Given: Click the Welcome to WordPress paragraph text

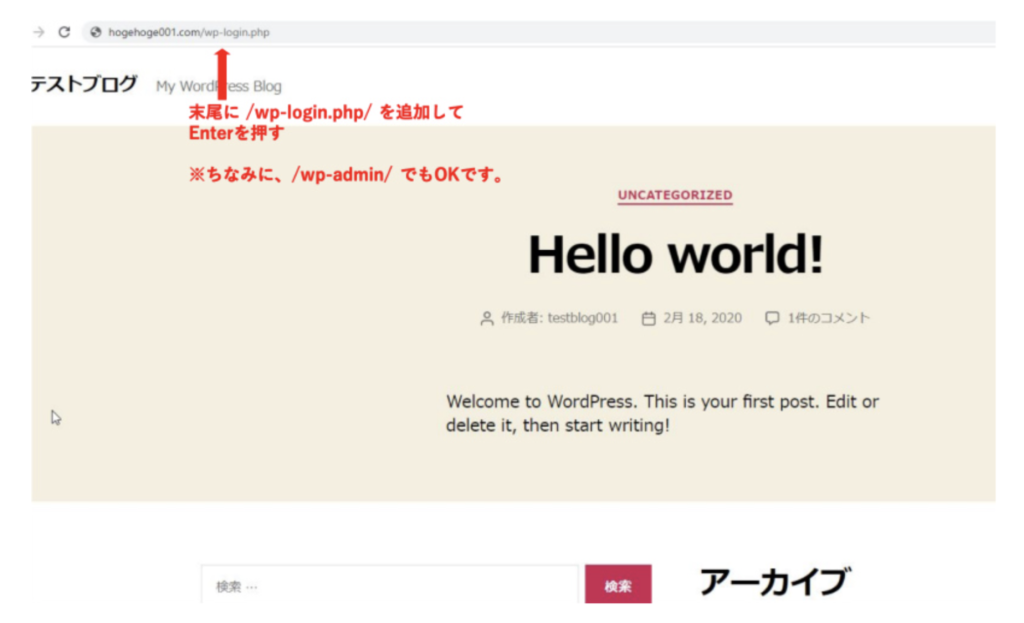Looking at the screenshot, I should pyautogui.click(x=662, y=413).
